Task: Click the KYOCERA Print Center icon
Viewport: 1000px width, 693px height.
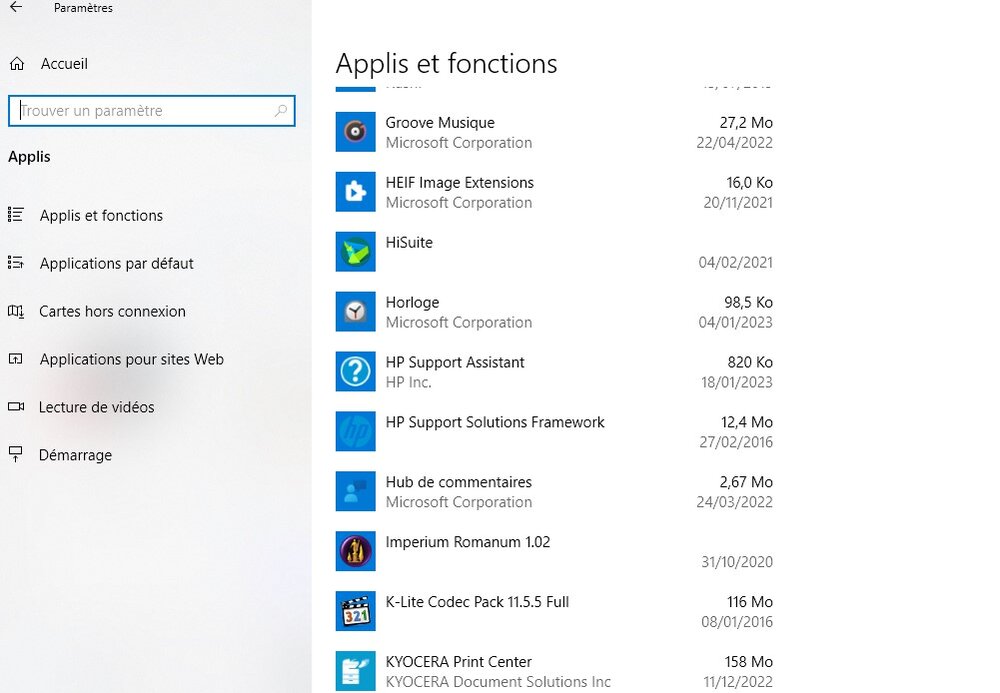Action: 355,671
